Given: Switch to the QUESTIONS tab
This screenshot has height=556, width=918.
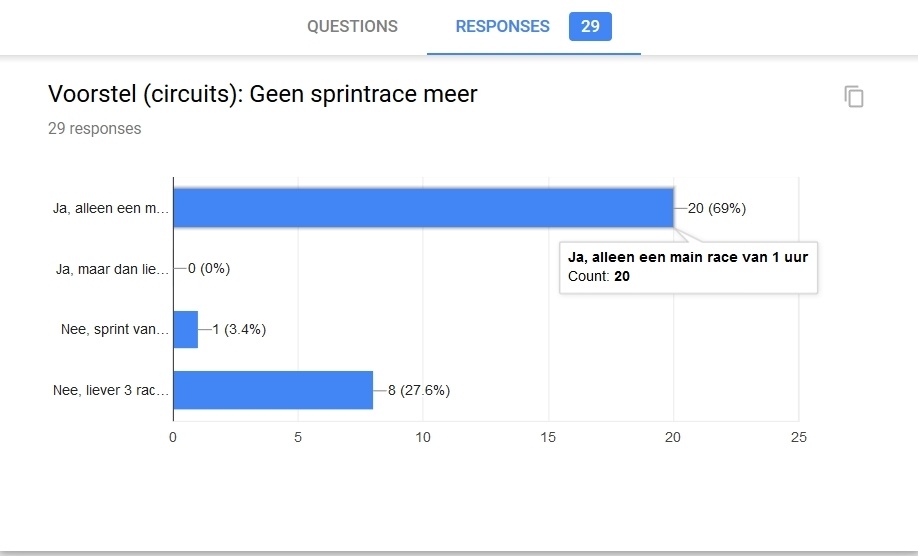Looking at the screenshot, I should 352,27.
